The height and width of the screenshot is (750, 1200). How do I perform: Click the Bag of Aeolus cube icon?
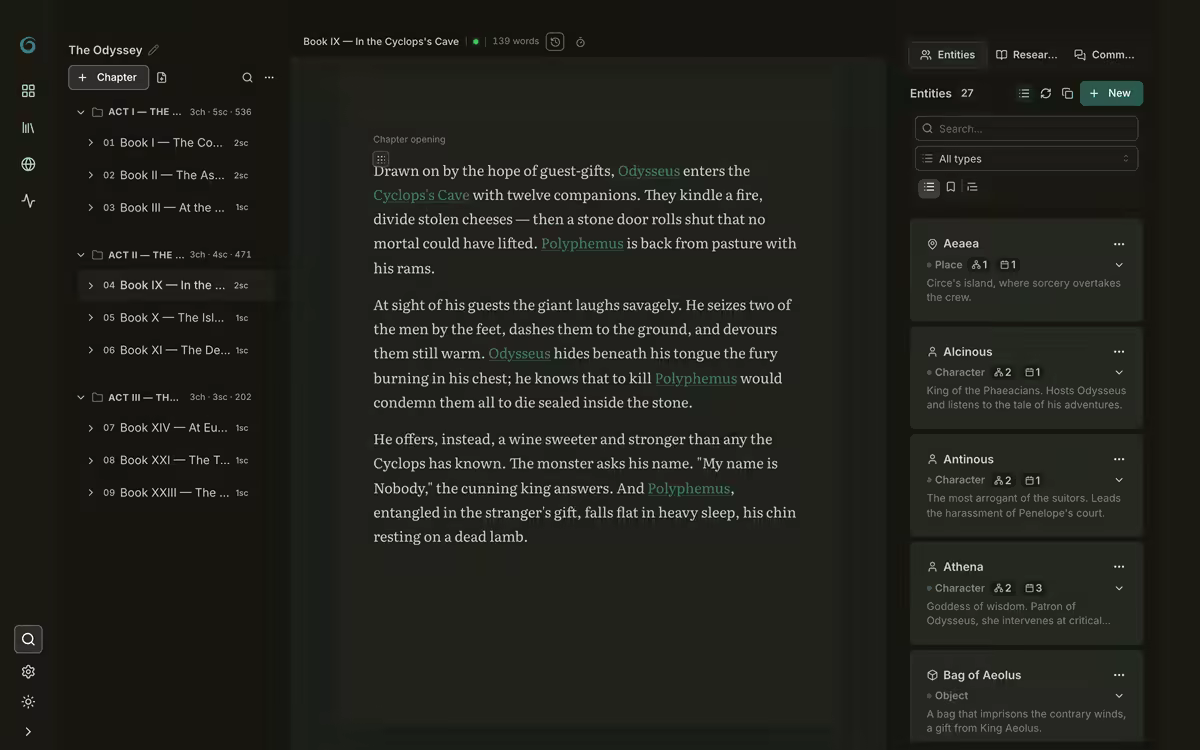click(932, 675)
